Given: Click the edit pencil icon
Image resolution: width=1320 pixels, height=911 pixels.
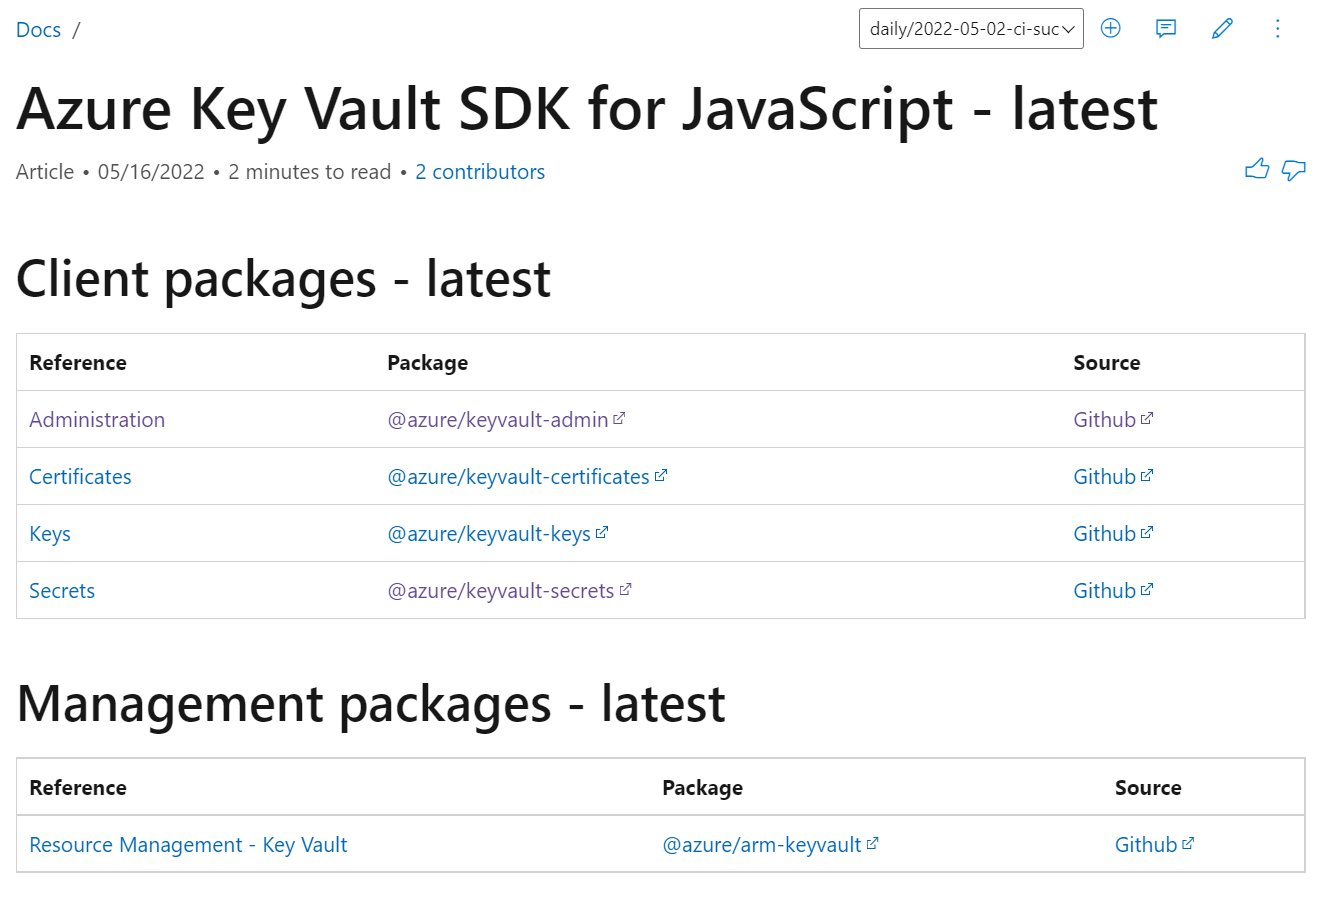Looking at the screenshot, I should click(x=1222, y=28).
